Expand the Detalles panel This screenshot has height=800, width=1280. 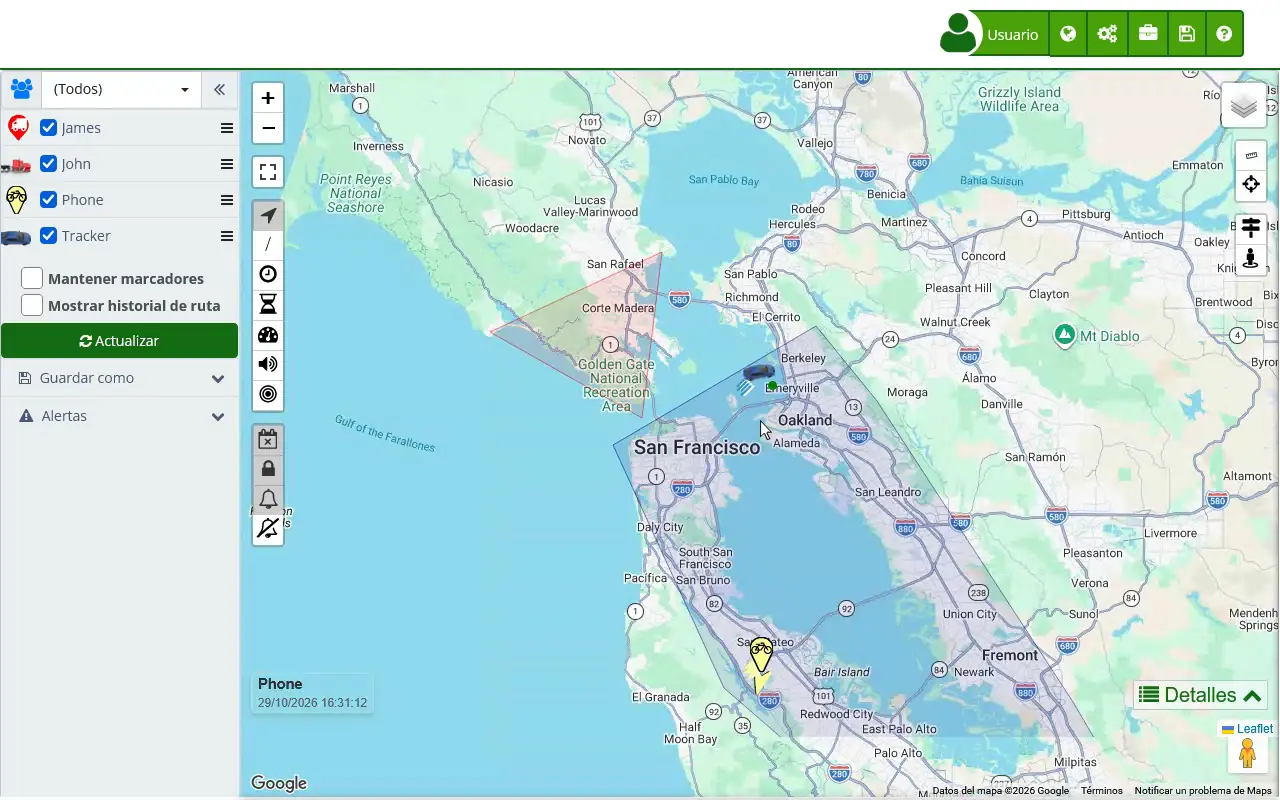pos(1201,695)
